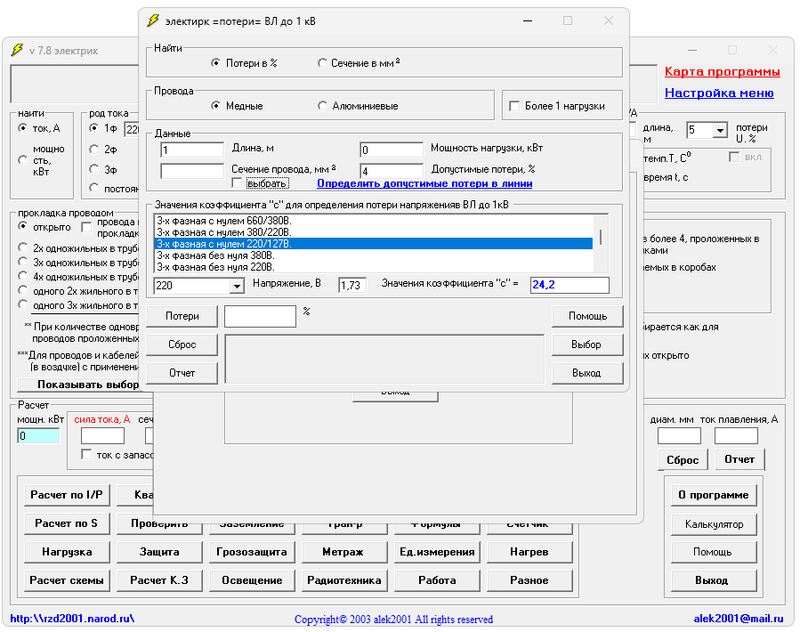Click the Выход button in потери window
Viewport: 800px width, 632px height.
588,373
